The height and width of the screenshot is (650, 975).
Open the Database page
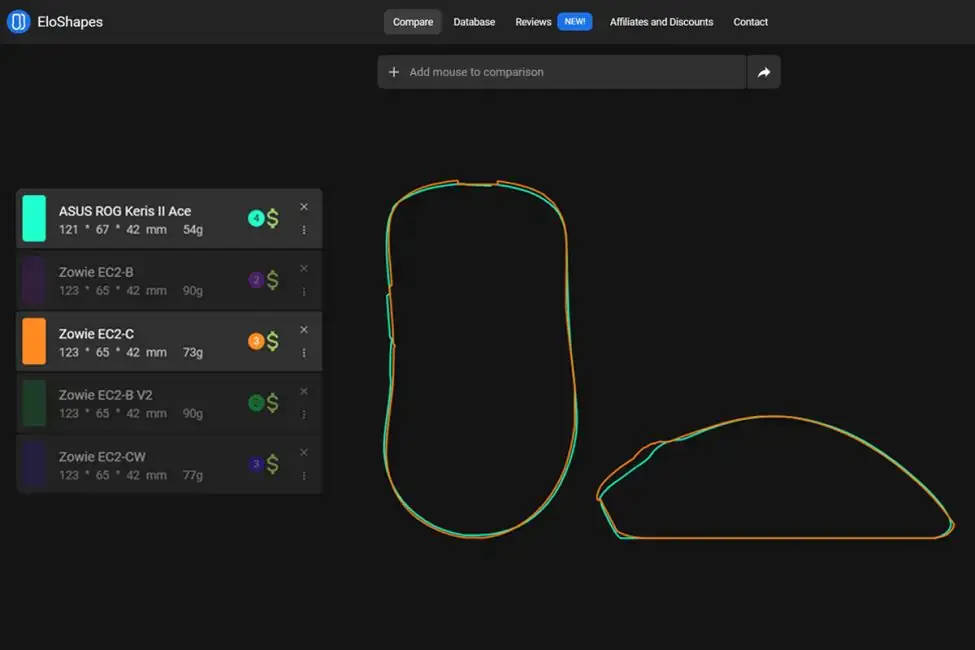point(474,22)
